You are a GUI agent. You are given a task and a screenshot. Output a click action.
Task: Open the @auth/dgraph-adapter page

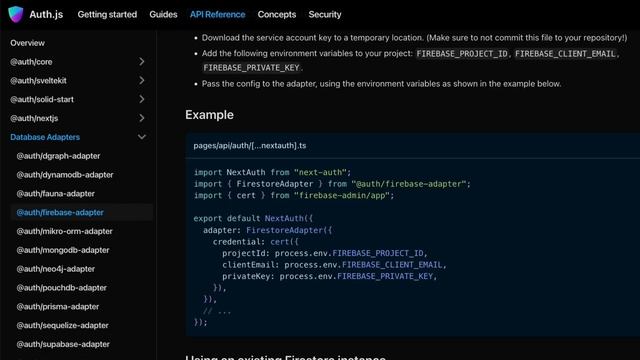(x=58, y=156)
